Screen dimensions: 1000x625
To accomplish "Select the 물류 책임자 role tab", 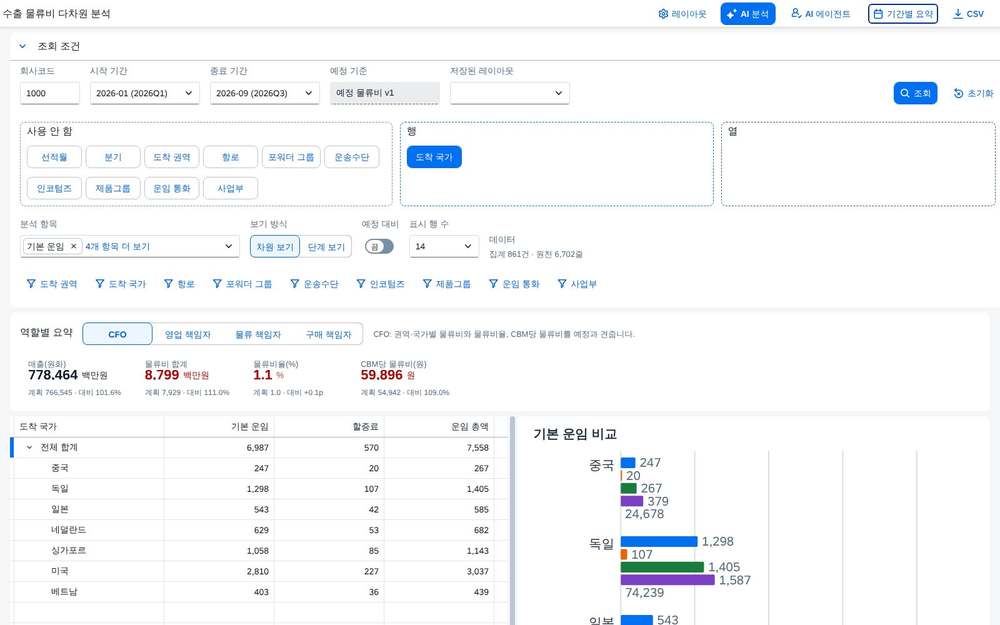I will [x=258, y=334].
